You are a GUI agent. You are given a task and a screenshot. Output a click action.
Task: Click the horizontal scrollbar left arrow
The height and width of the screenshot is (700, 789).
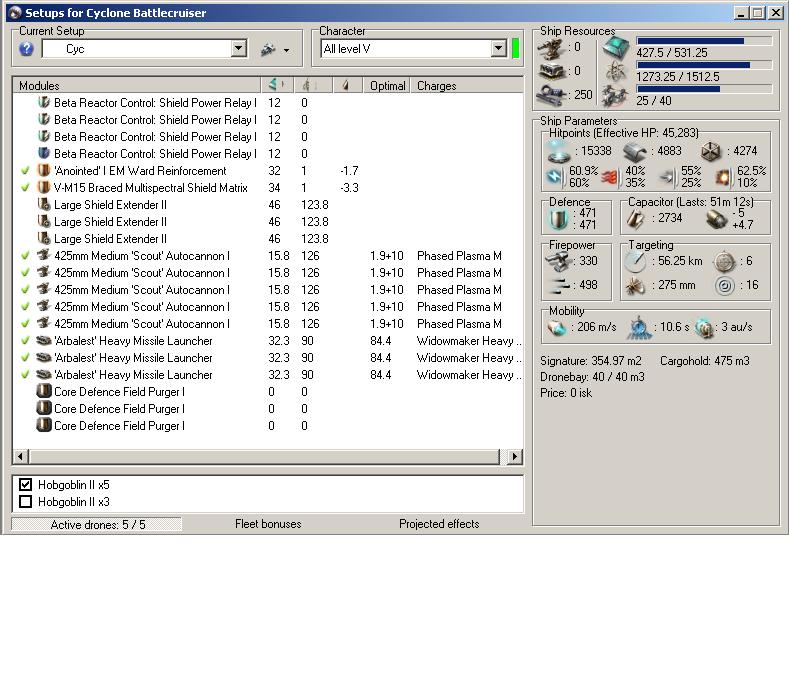[21, 456]
